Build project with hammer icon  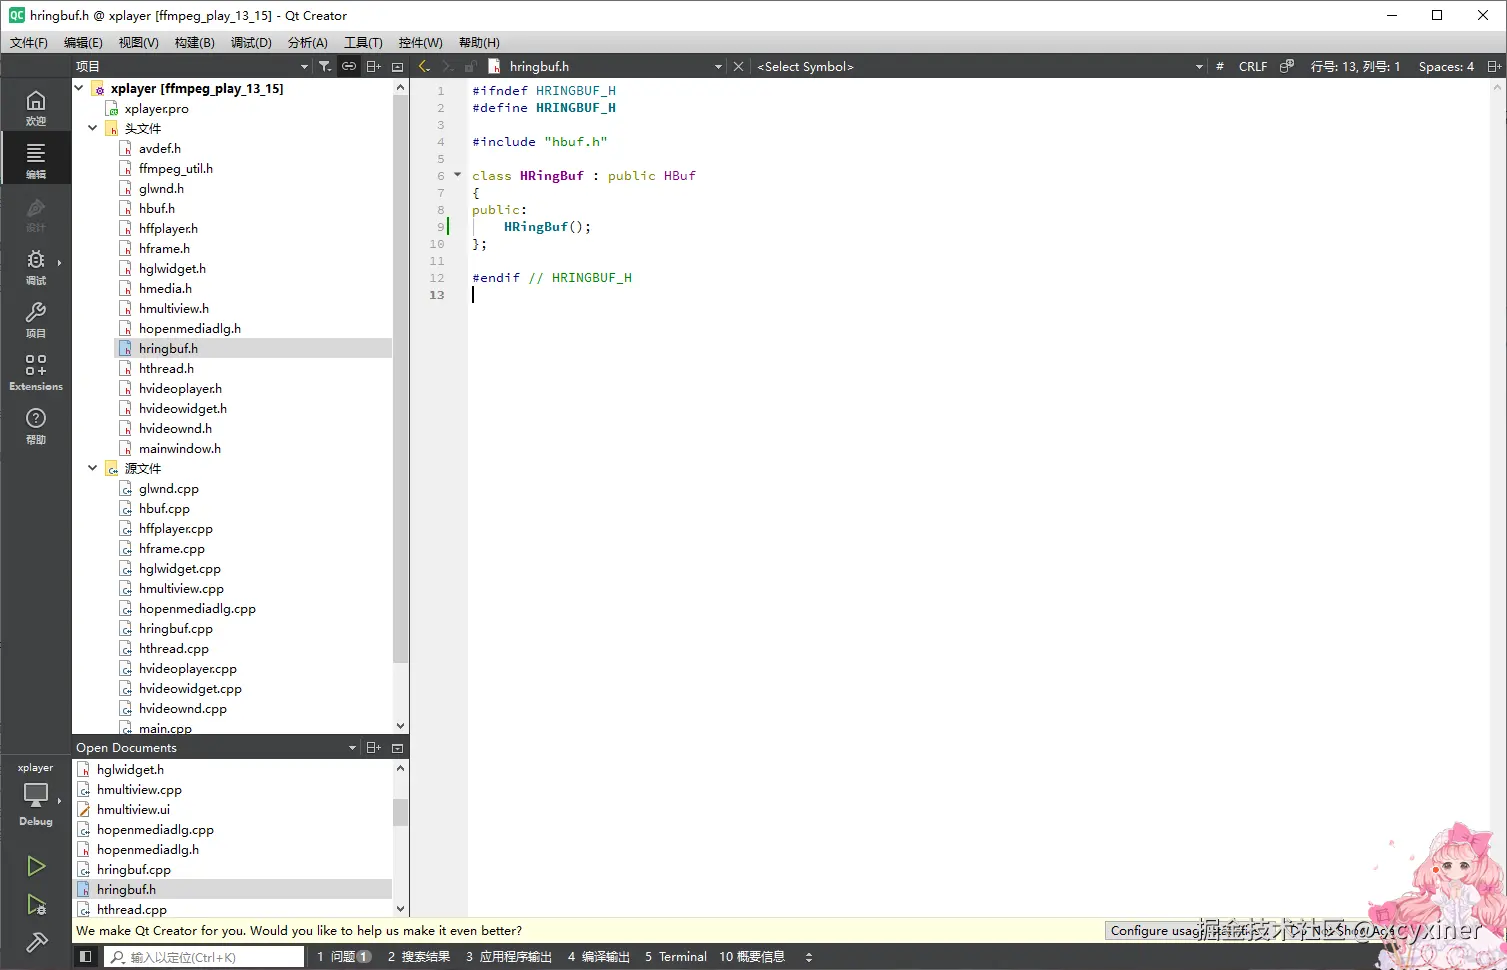click(36, 942)
